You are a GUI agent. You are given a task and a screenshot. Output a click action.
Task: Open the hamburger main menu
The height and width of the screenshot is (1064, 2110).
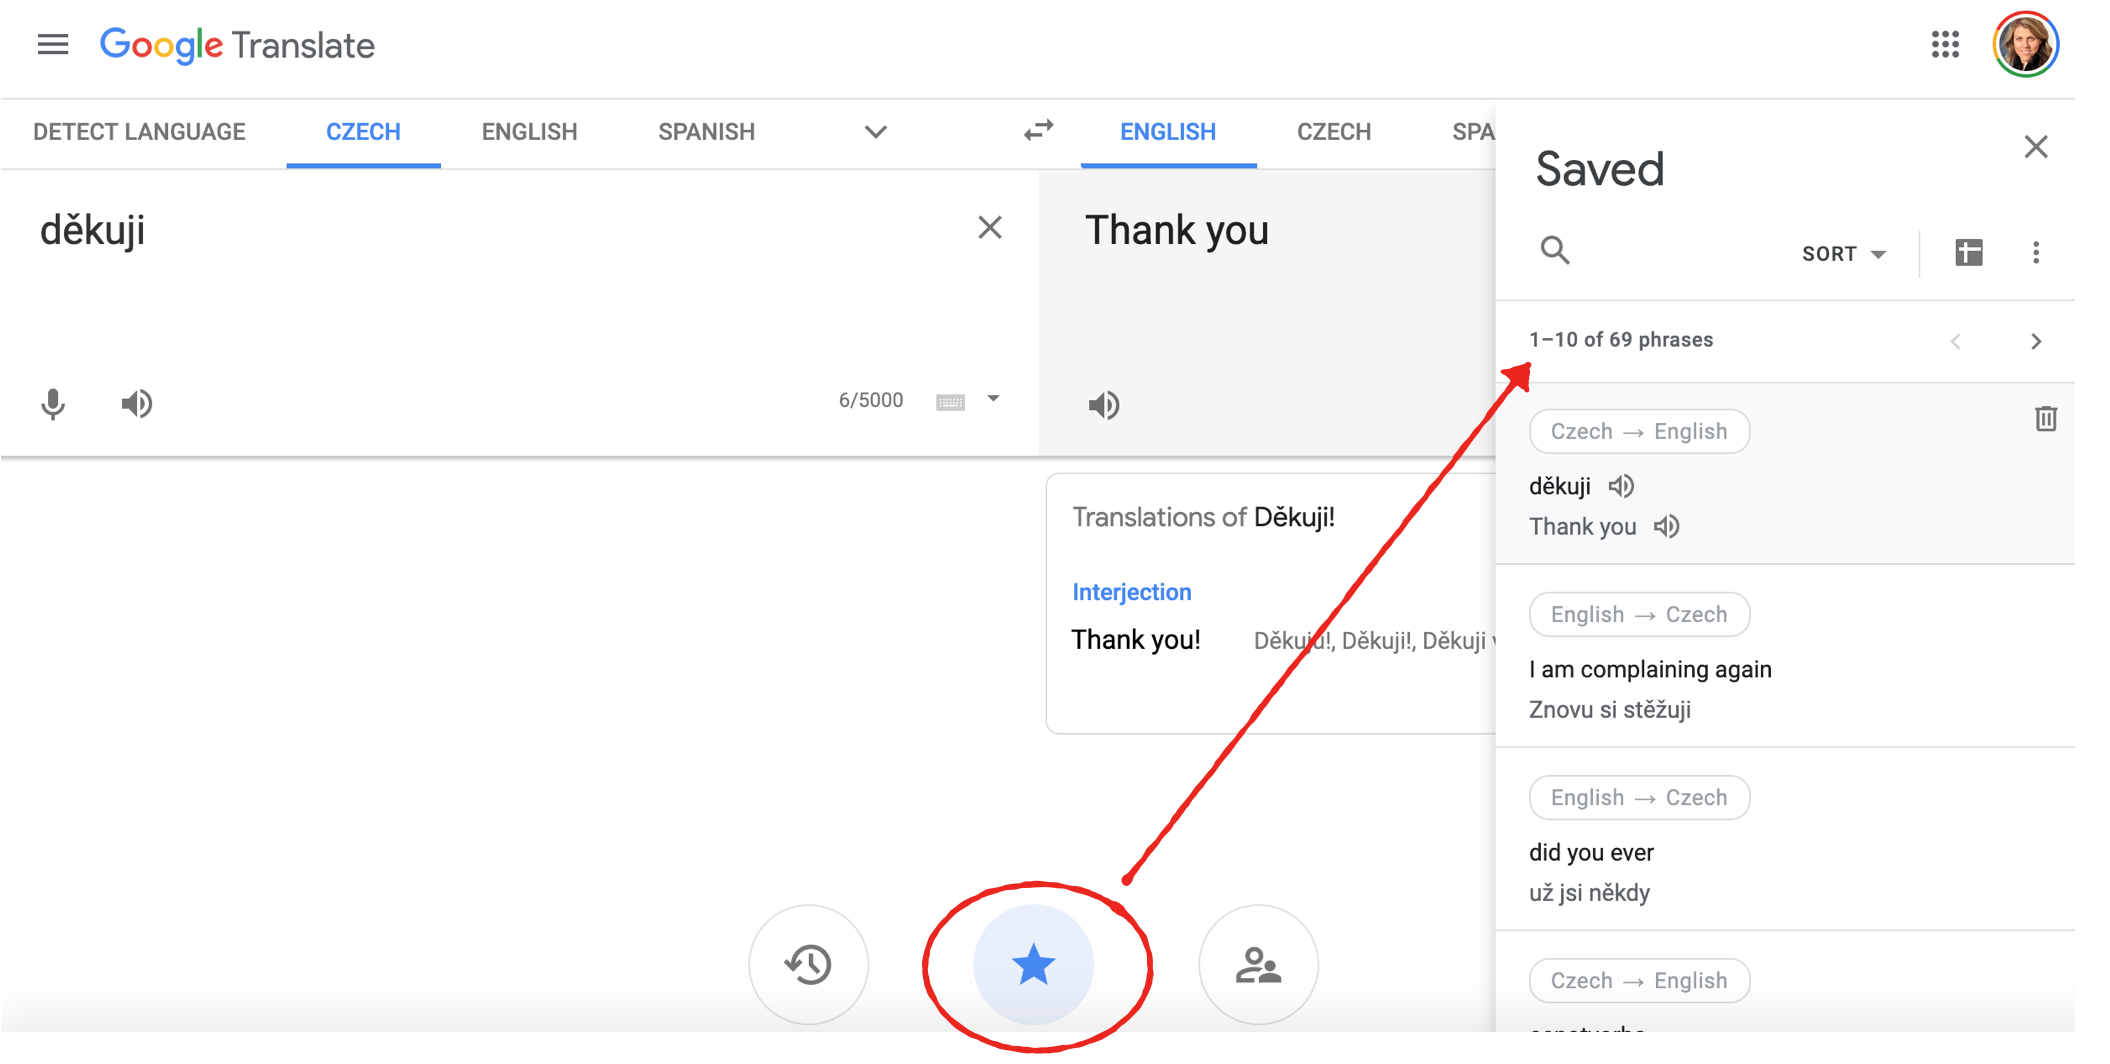click(53, 45)
